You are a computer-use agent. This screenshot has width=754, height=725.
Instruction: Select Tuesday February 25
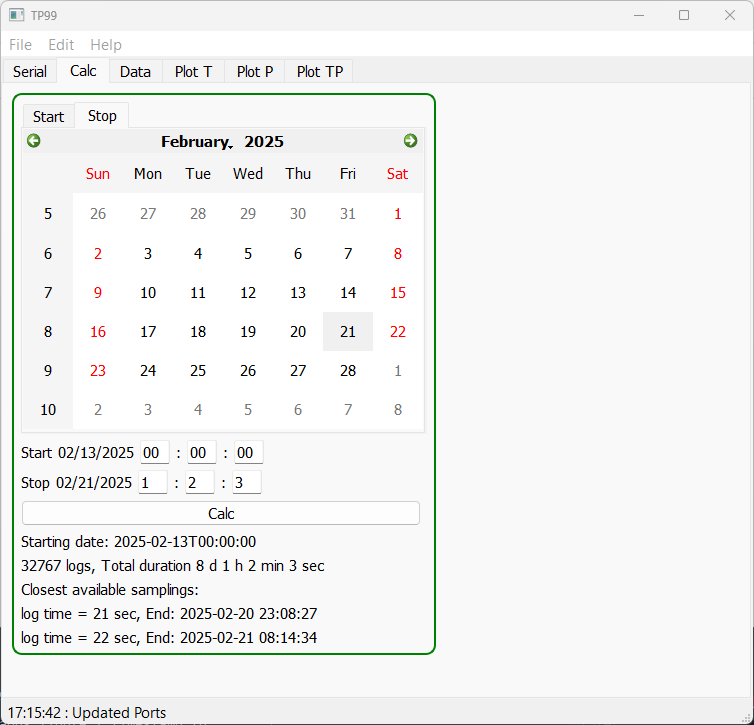point(198,370)
